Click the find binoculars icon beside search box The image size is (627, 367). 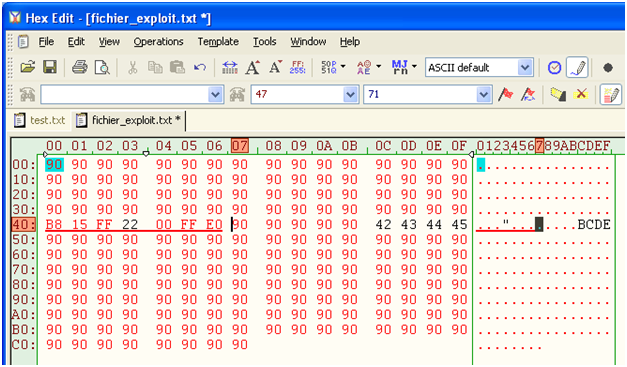pos(27,95)
